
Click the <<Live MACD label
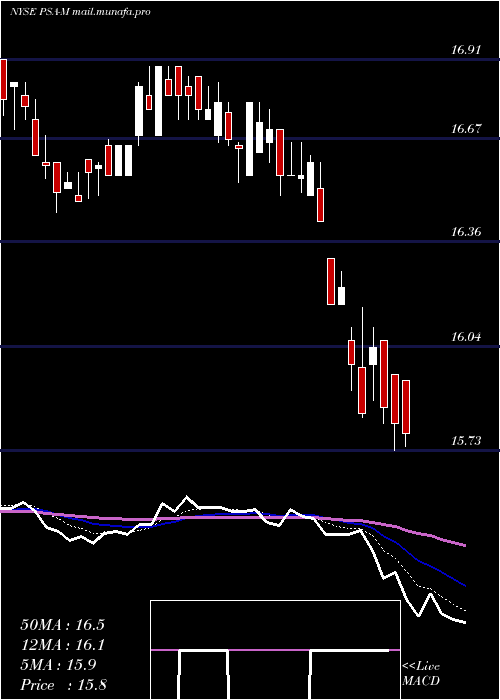[x=421, y=673]
